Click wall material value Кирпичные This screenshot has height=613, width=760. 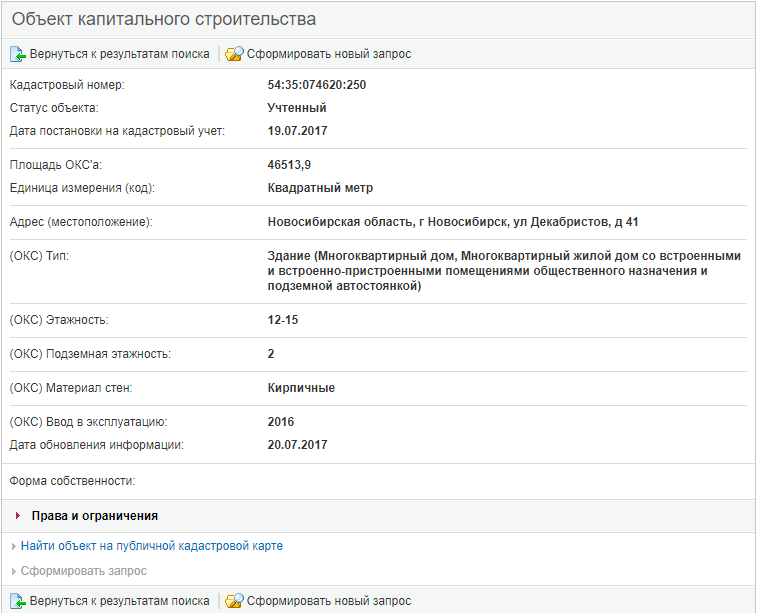pos(301,388)
